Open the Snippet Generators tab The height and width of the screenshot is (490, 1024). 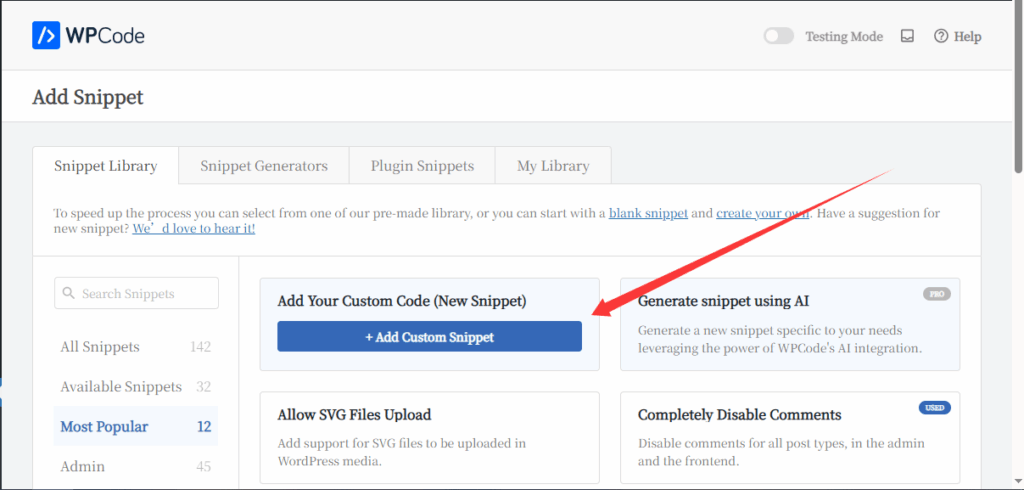tap(264, 166)
